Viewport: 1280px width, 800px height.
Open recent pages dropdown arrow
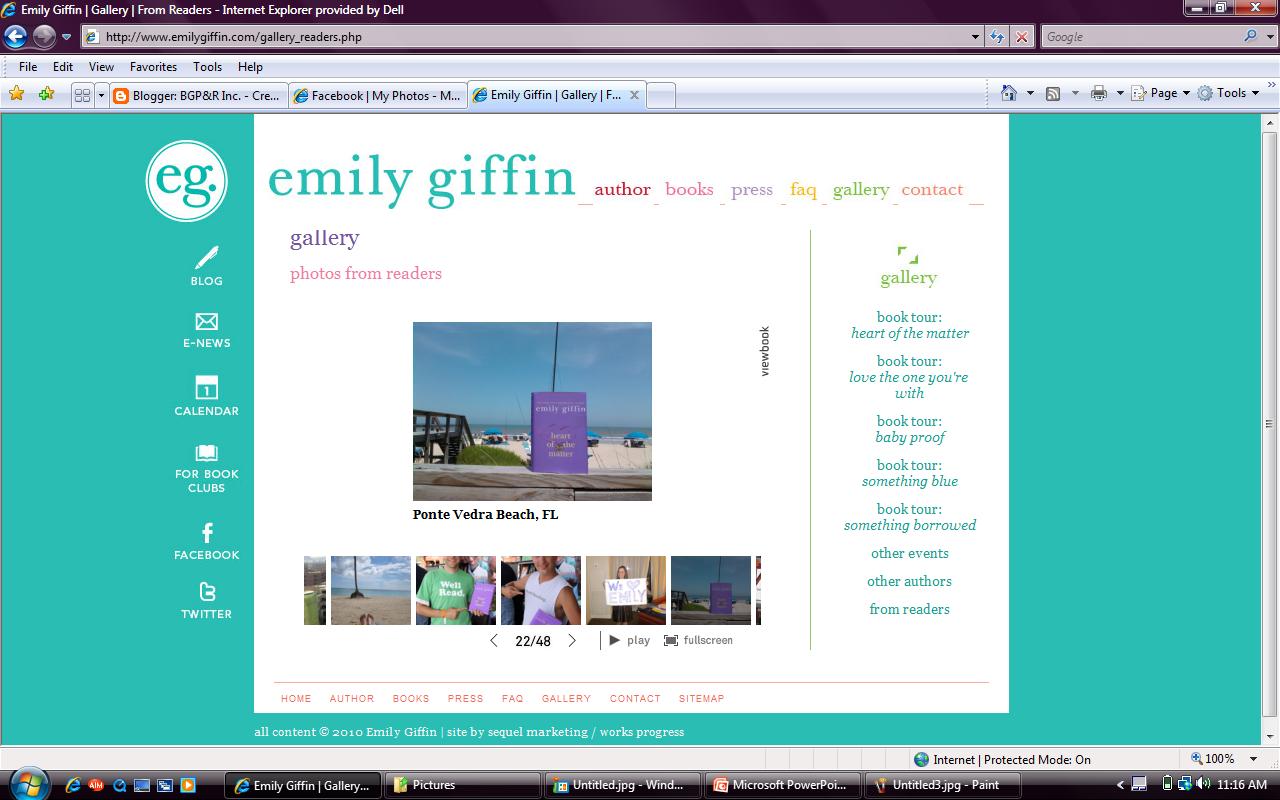coord(66,37)
